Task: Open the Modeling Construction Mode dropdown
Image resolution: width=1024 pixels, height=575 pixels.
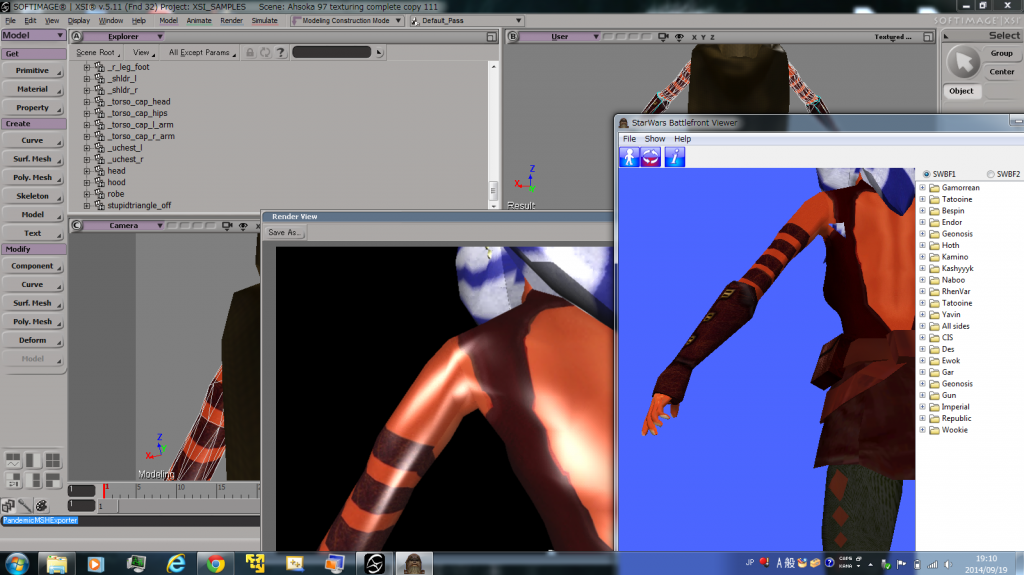Action: [x=346, y=21]
